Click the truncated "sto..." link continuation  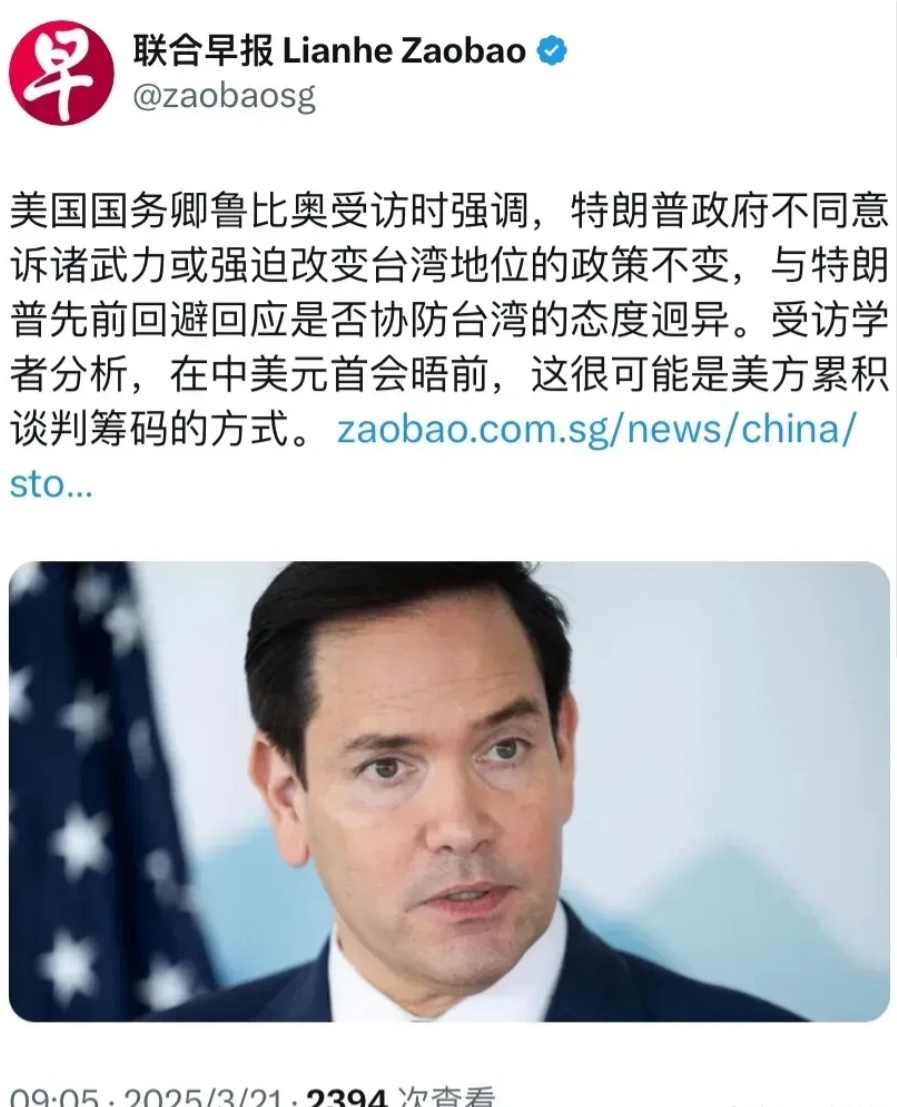tap(51, 484)
